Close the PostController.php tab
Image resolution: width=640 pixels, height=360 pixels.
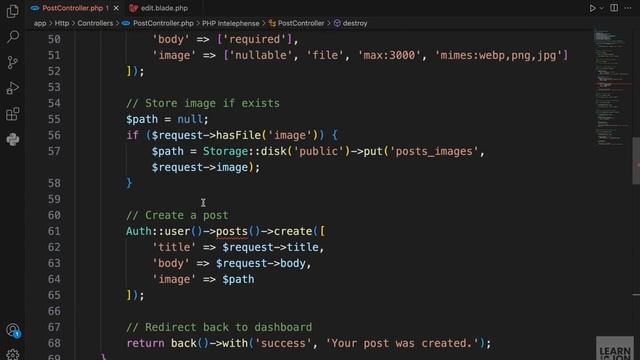(x=116, y=8)
